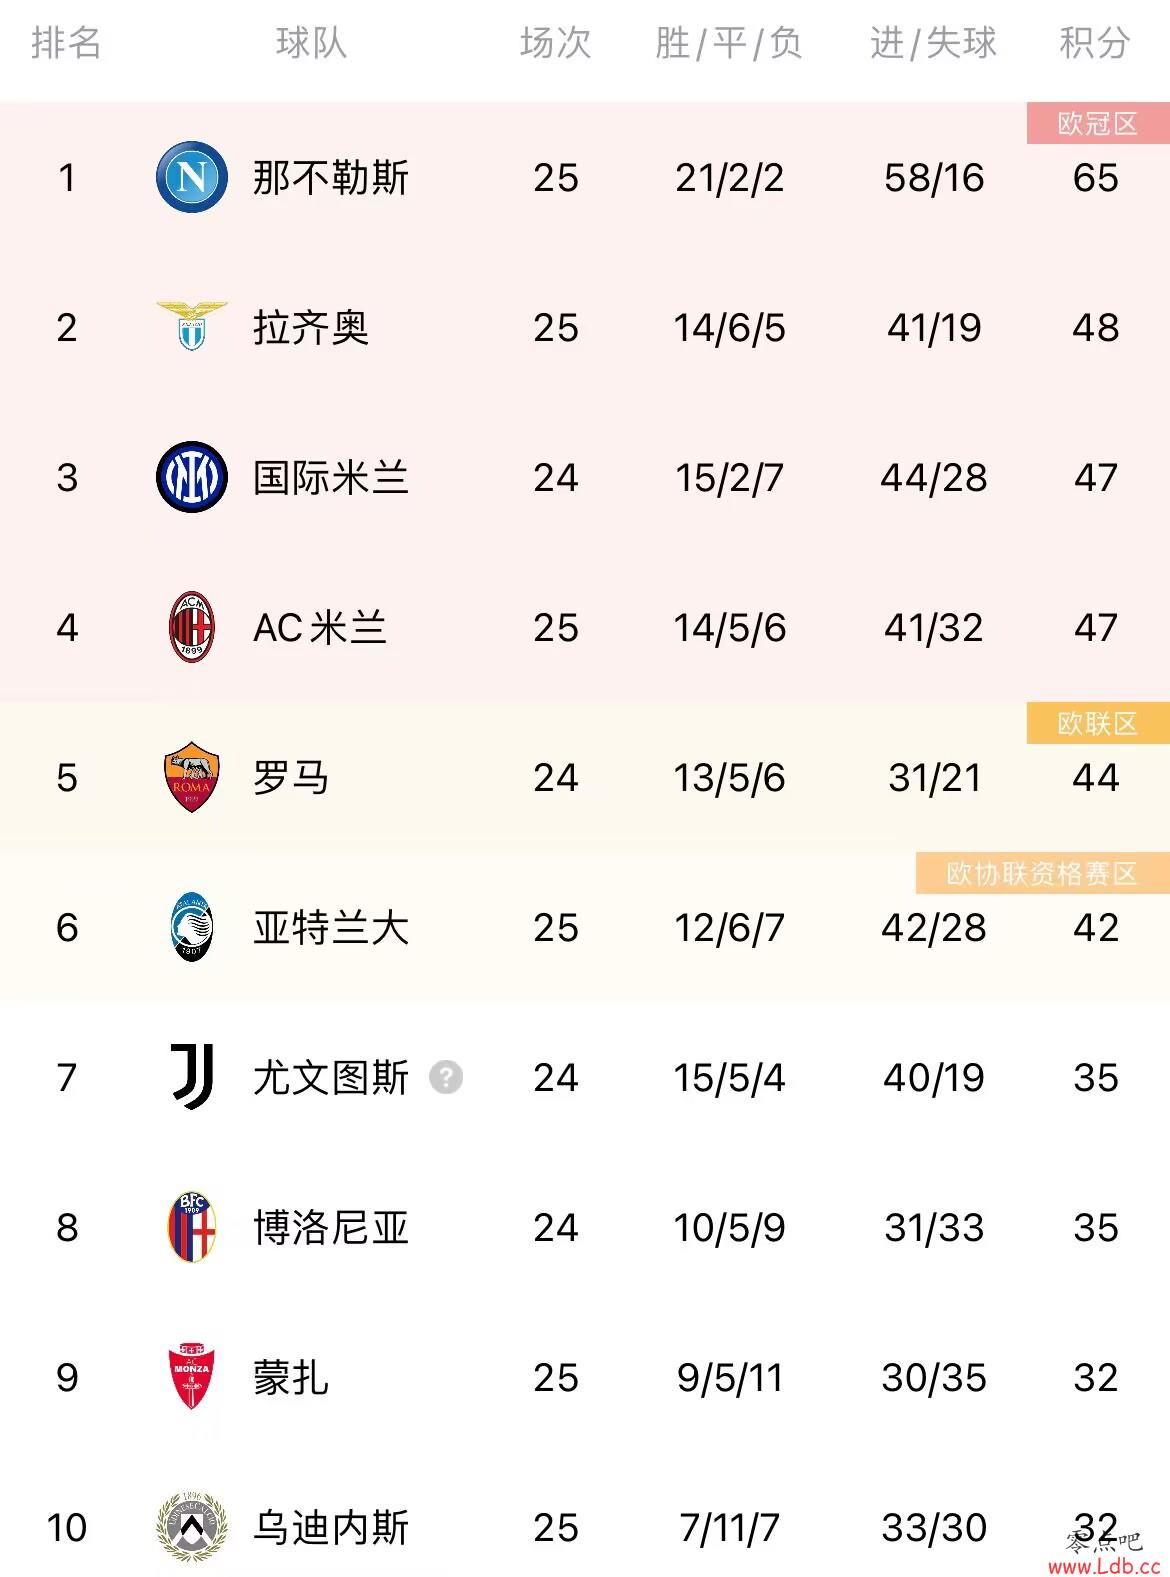Viewport: 1170px width, 1577px height.
Task: Open the 那不勒斯 team name link
Action: click(331, 178)
